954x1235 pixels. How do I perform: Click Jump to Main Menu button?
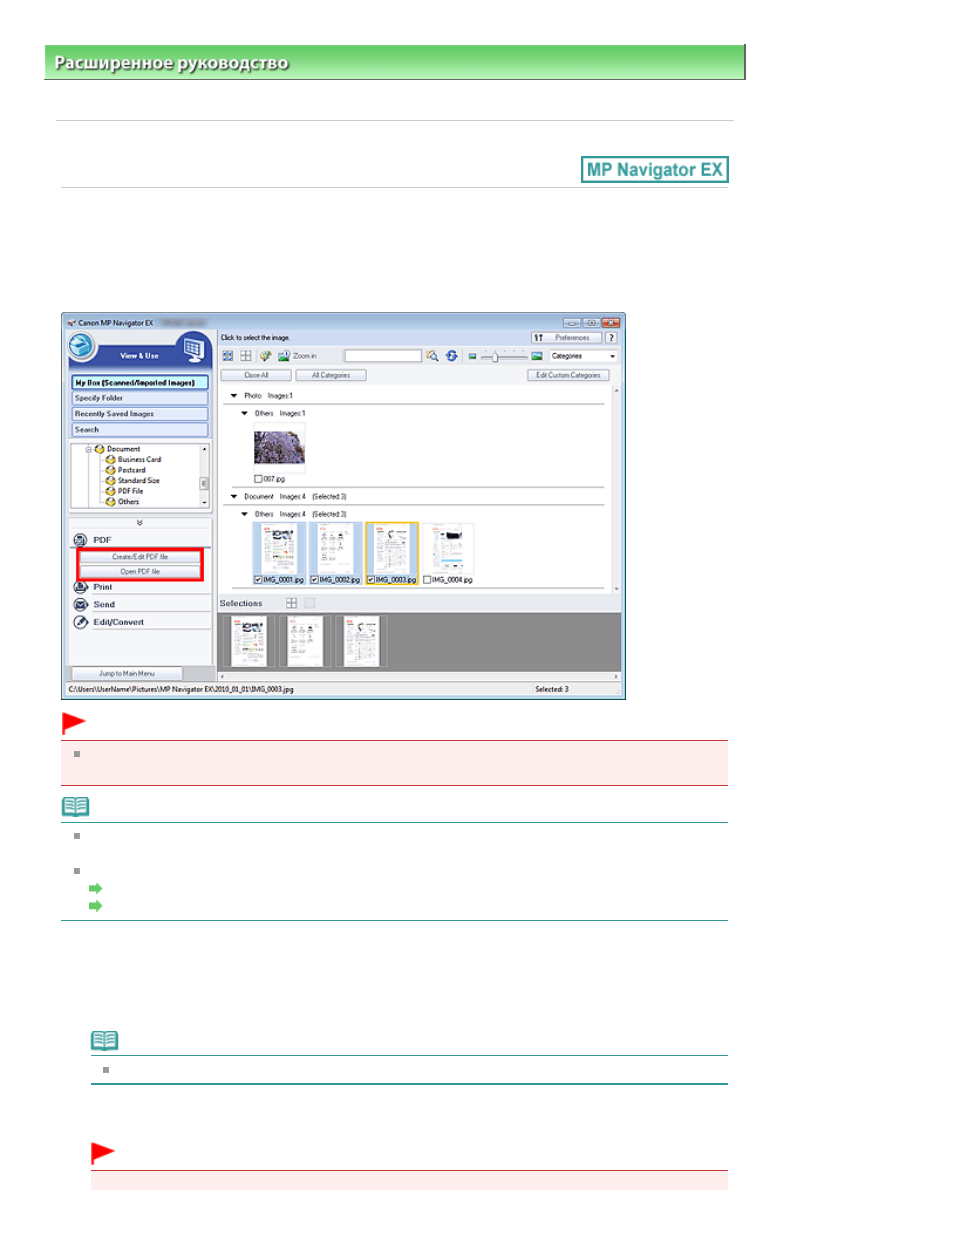(x=127, y=674)
